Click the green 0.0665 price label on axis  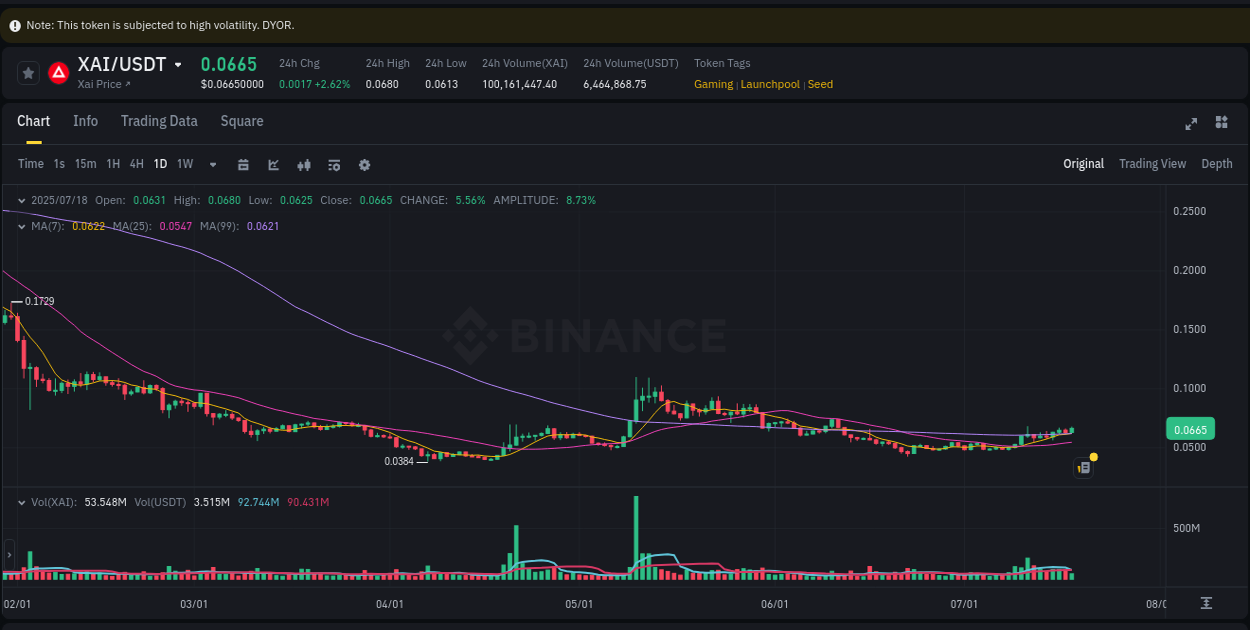[x=1189, y=428]
